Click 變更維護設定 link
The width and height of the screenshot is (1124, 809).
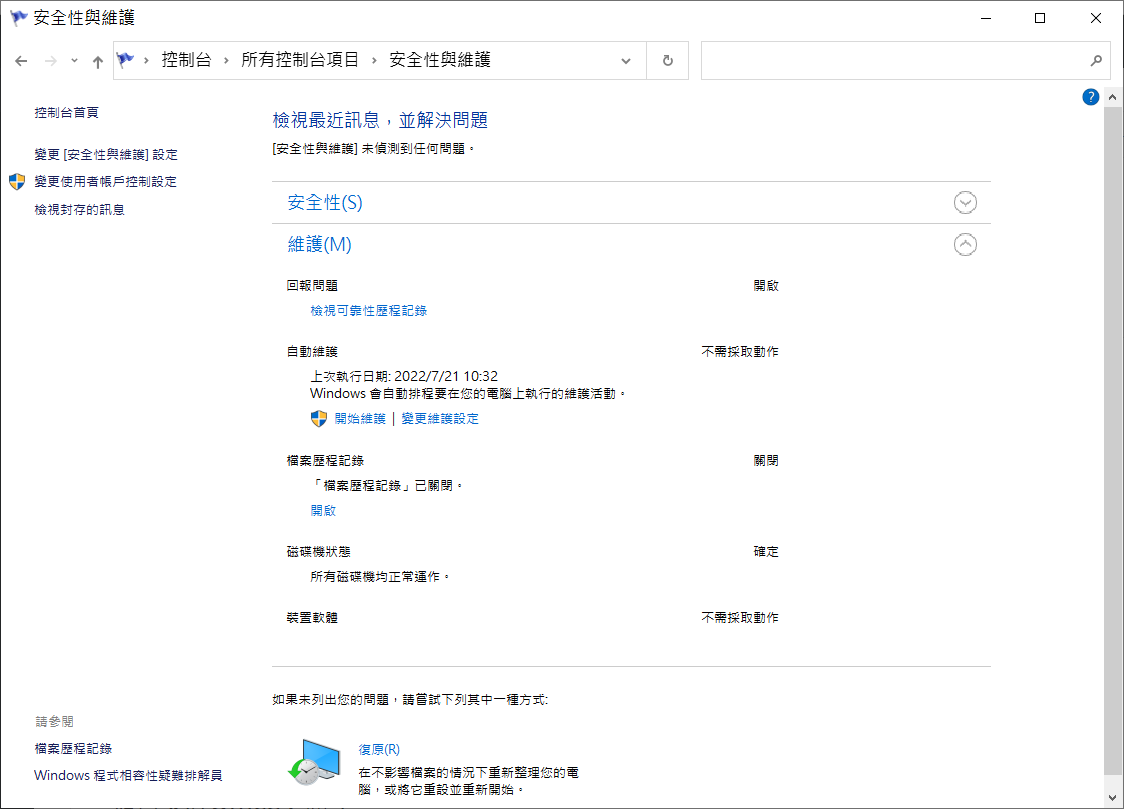pyautogui.click(x=440, y=419)
